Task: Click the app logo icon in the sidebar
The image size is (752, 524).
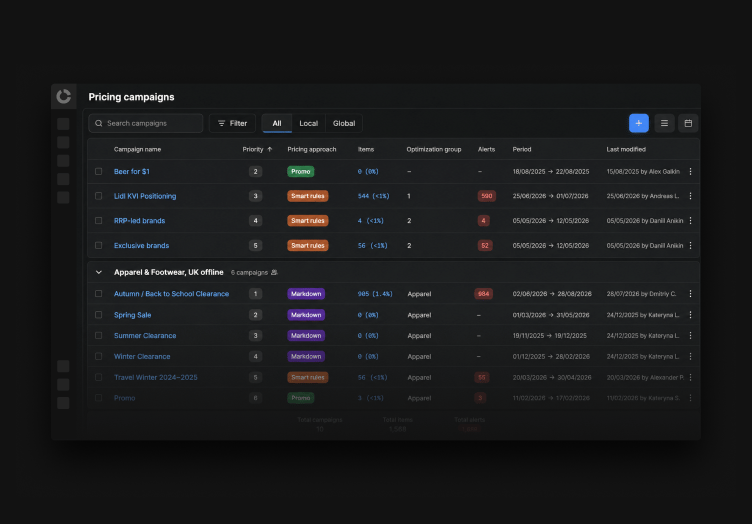Action: [63, 96]
